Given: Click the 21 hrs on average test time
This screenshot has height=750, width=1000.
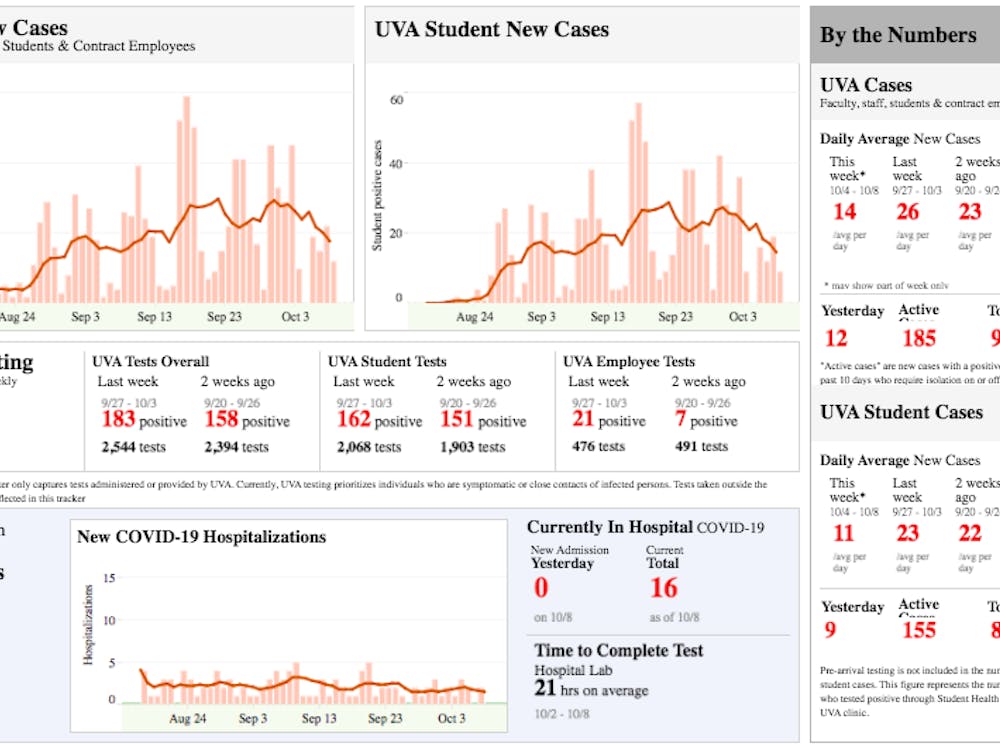Looking at the screenshot, I should point(590,689).
